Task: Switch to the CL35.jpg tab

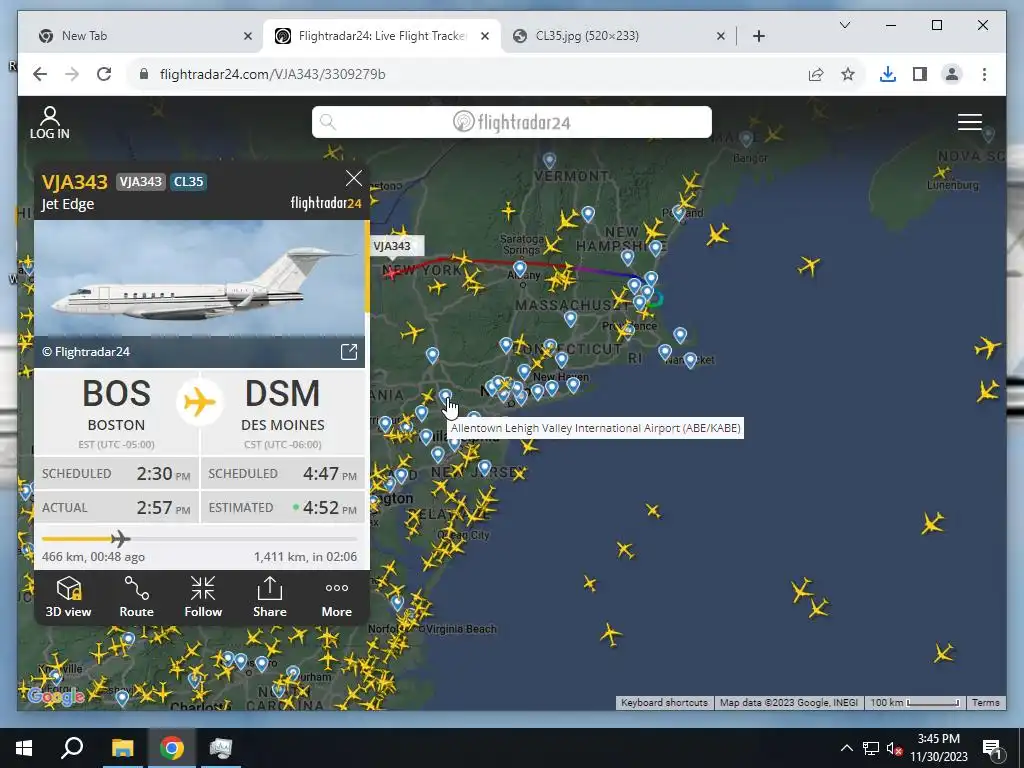Action: 615,36
